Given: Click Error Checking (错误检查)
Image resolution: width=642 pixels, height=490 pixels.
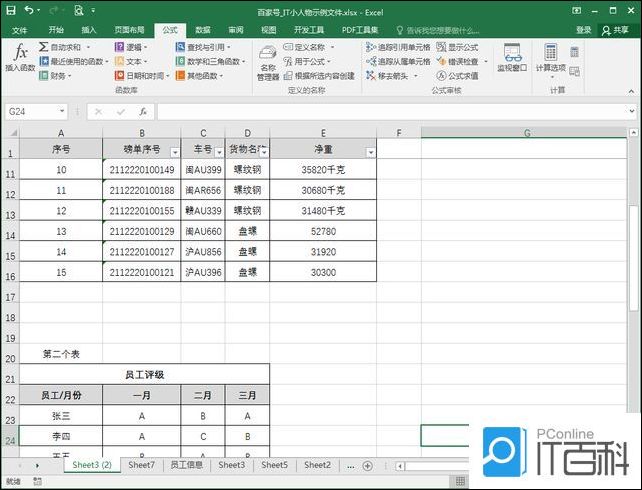Looking at the screenshot, I should point(462,61).
